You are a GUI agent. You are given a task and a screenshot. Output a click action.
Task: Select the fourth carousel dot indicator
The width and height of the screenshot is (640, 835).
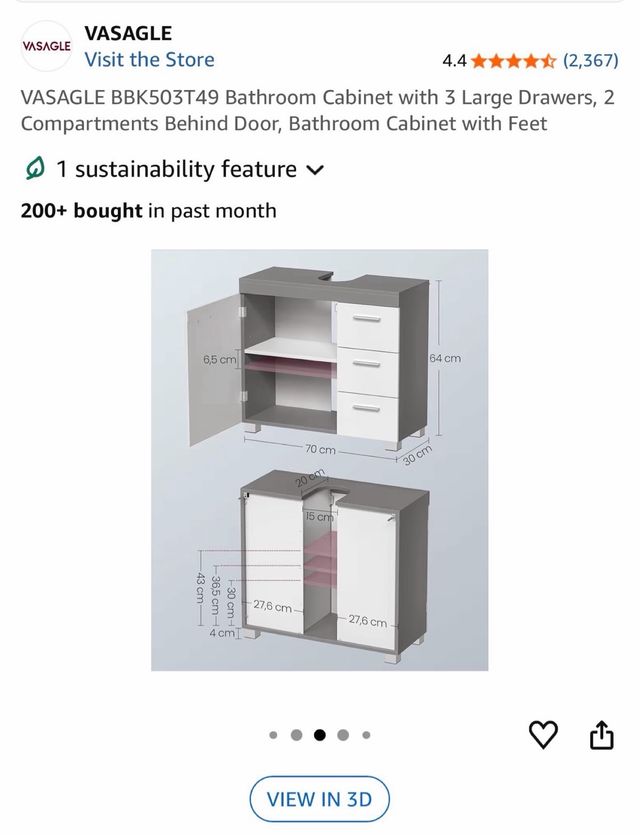click(342, 735)
